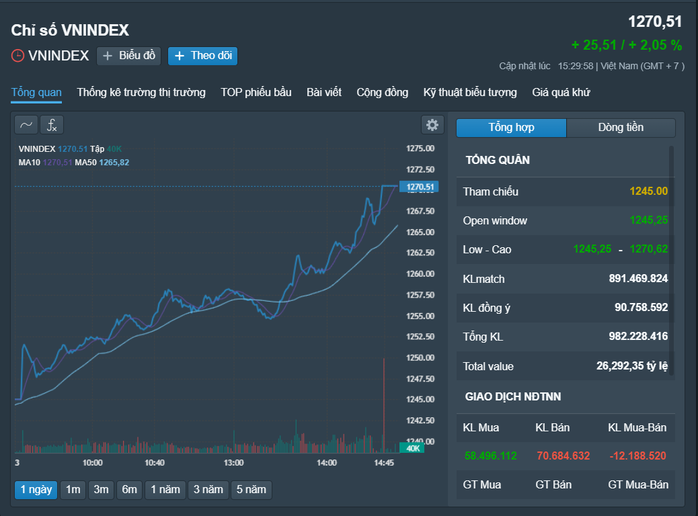This screenshot has height=516, width=698.
Task: Click the KL Mua value 58.496.112
Action: tap(491, 456)
